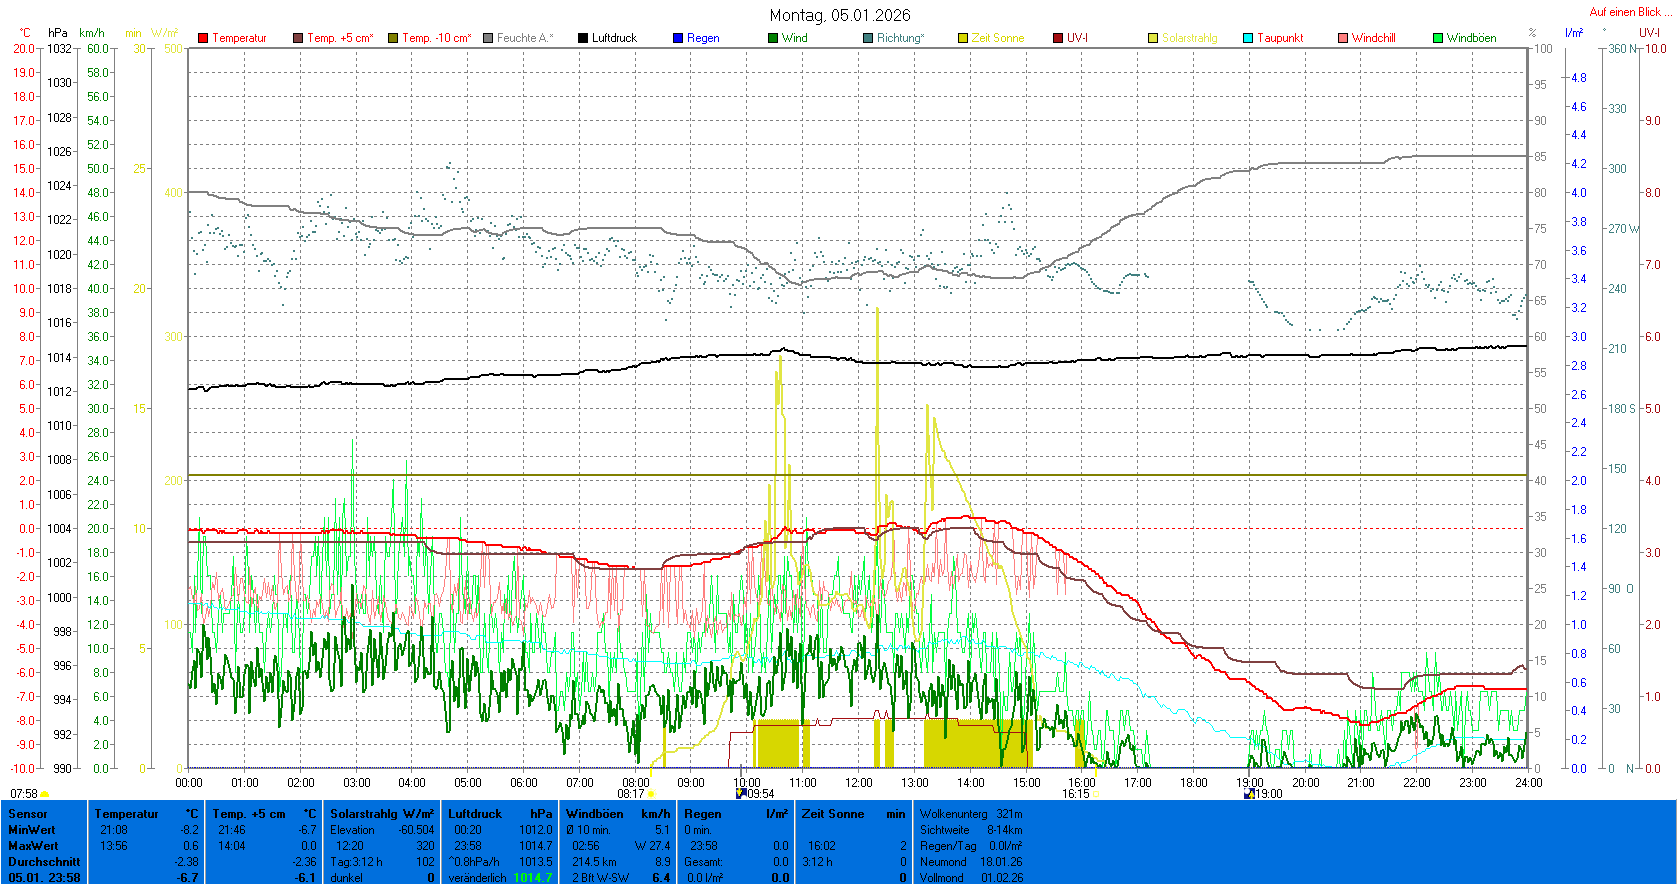Click the moon icon beside 19:00
The height and width of the screenshot is (884, 1677).
click(x=1249, y=793)
